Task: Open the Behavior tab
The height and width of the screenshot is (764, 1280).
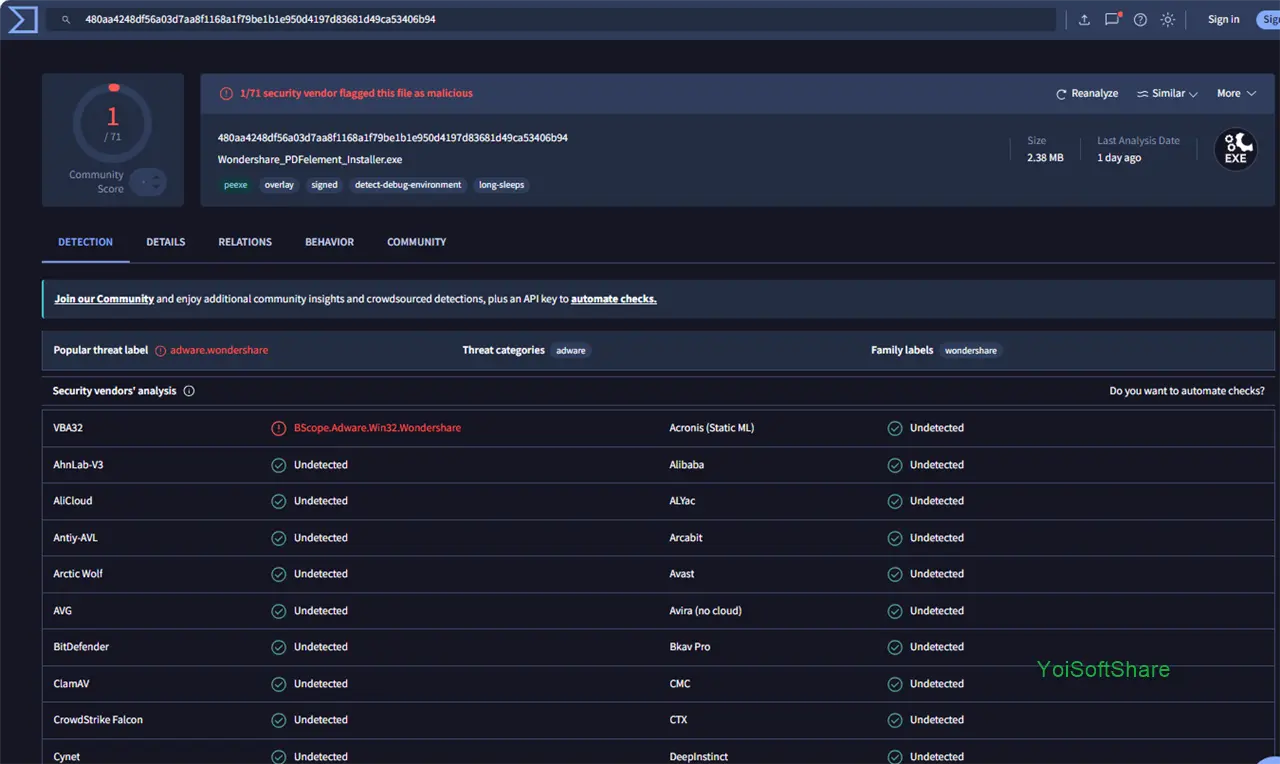Action: click(x=330, y=242)
